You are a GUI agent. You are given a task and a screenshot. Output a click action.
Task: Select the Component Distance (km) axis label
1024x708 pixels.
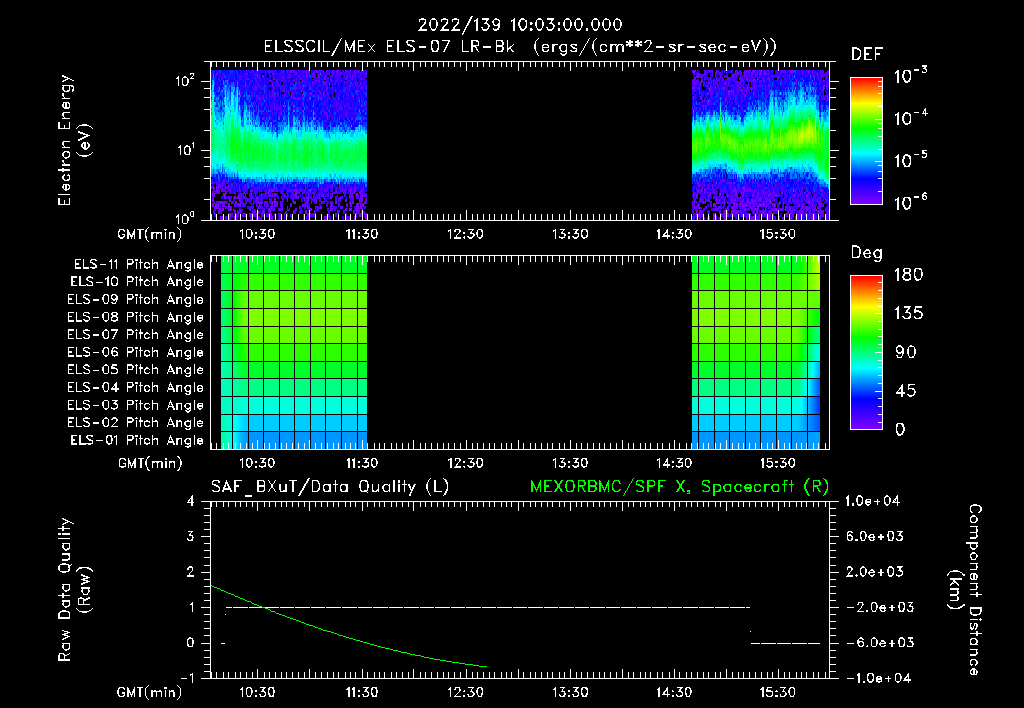point(967,590)
